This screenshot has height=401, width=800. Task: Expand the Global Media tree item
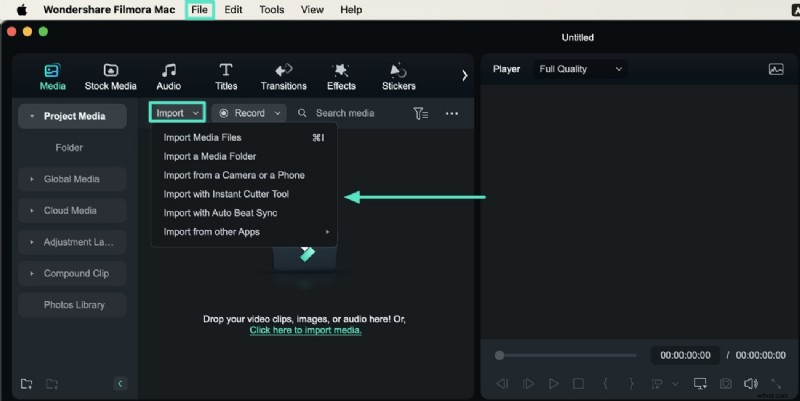pyautogui.click(x=71, y=180)
